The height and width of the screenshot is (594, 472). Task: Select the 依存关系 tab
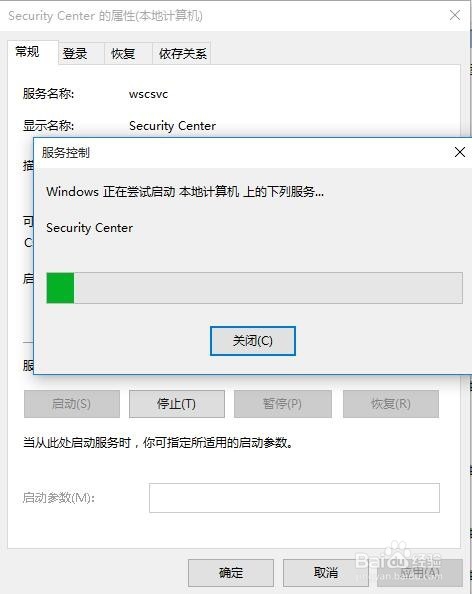[x=182, y=53]
